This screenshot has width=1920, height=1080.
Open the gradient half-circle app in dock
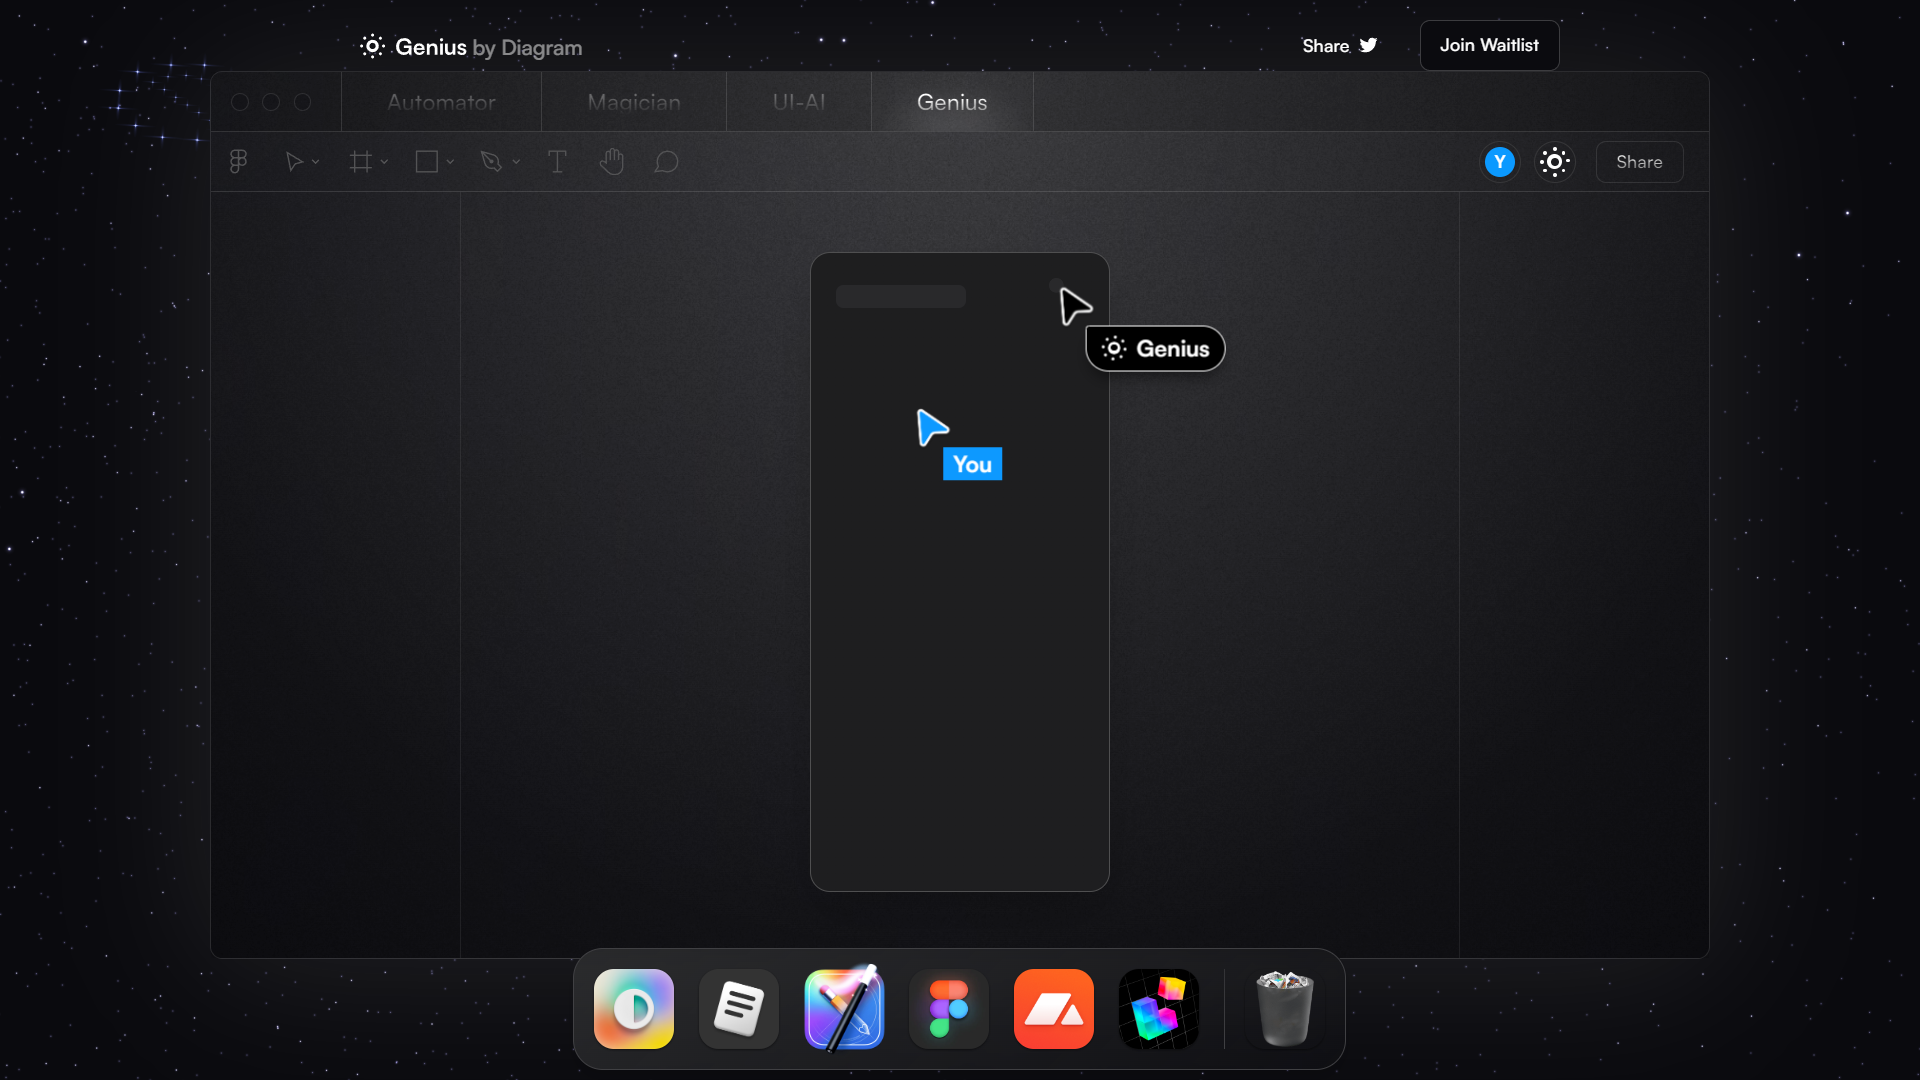pyautogui.click(x=634, y=1009)
